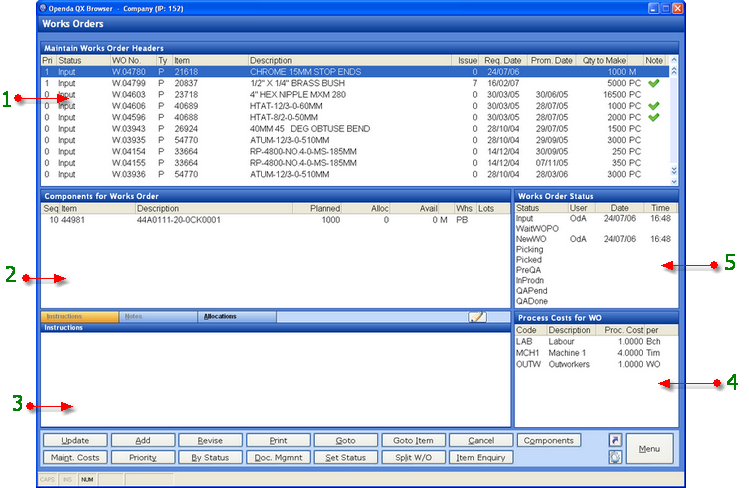The width and height of the screenshot is (749, 488).
Task: Switch to the Instructions tab
Action: [80, 317]
